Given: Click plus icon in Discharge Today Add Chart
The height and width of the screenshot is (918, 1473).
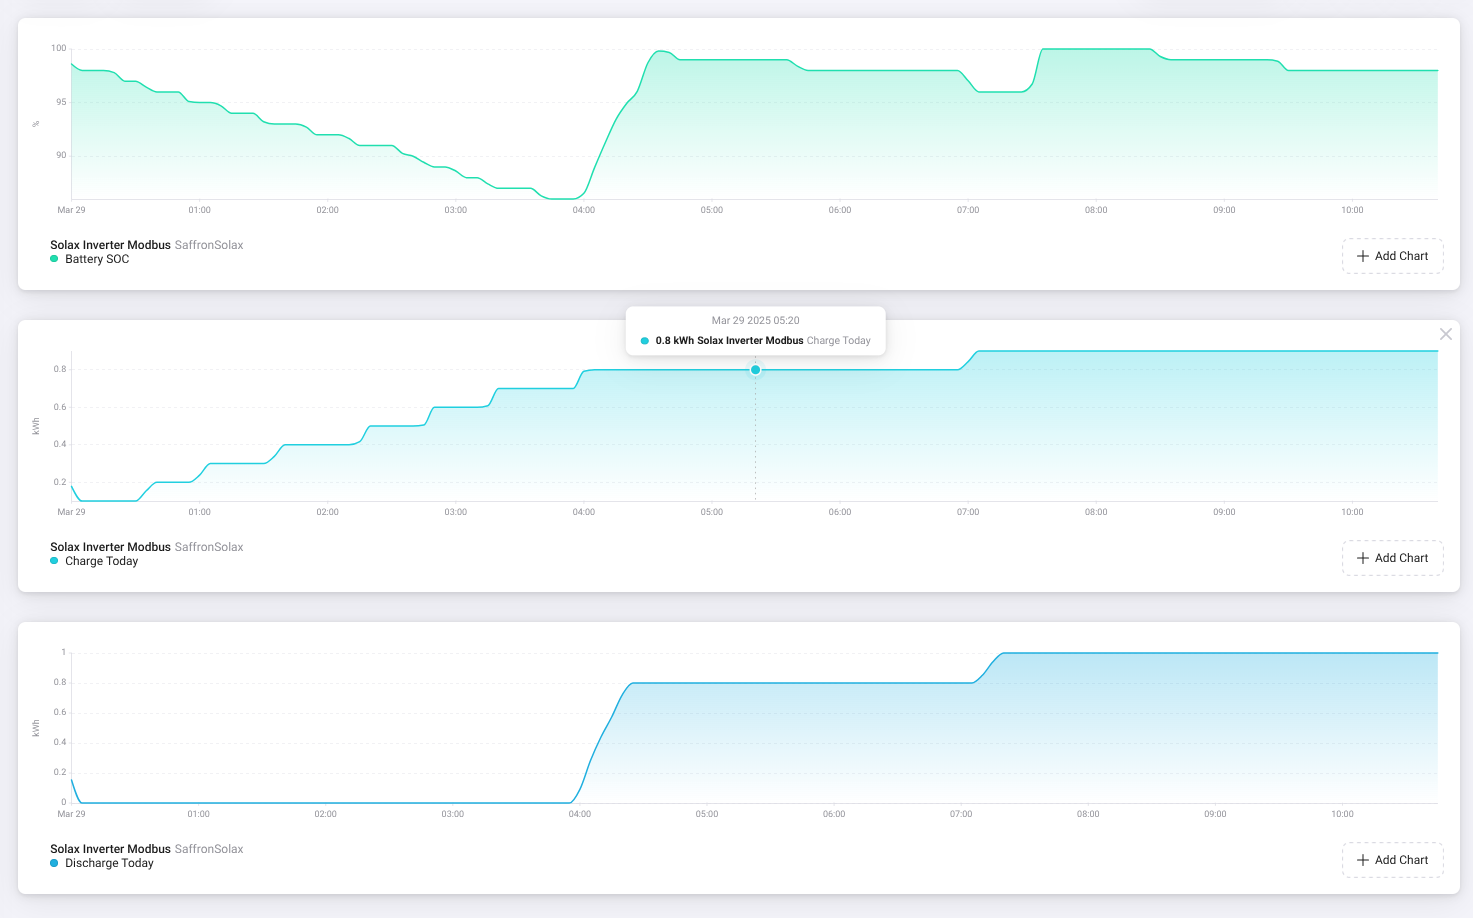Looking at the screenshot, I should tap(1362, 860).
